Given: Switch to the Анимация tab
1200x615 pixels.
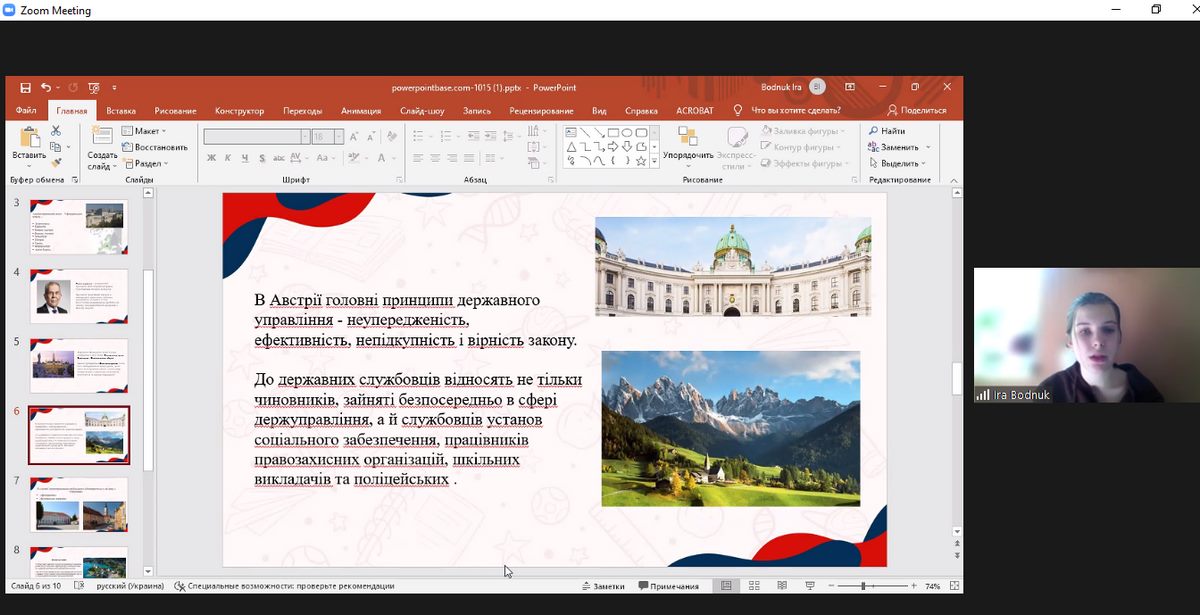Looking at the screenshot, I should click(x=360, y=111).
